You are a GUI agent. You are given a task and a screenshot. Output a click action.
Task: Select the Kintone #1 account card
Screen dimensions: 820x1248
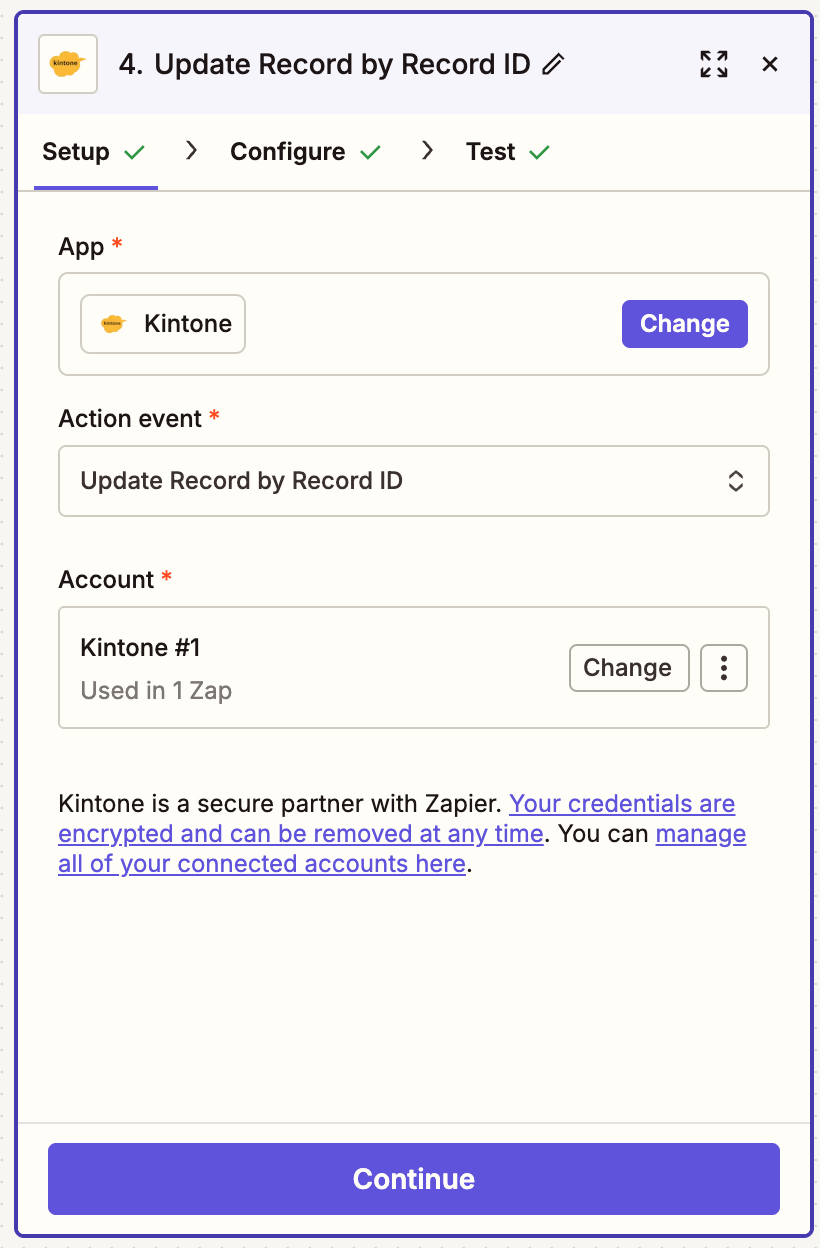click(x=300, y=667)
